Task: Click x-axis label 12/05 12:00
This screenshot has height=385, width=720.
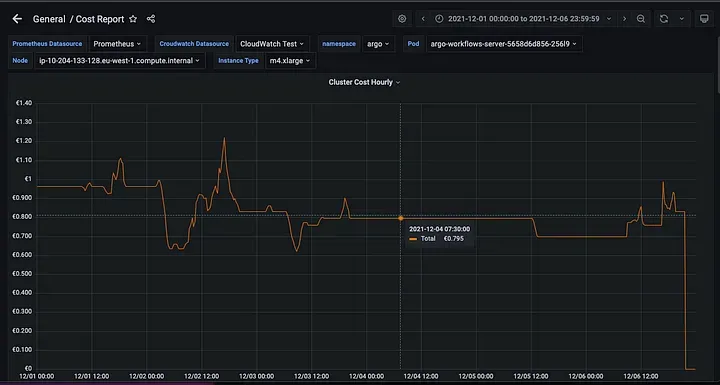Action: pyautogui.click(x=531, y=376)
